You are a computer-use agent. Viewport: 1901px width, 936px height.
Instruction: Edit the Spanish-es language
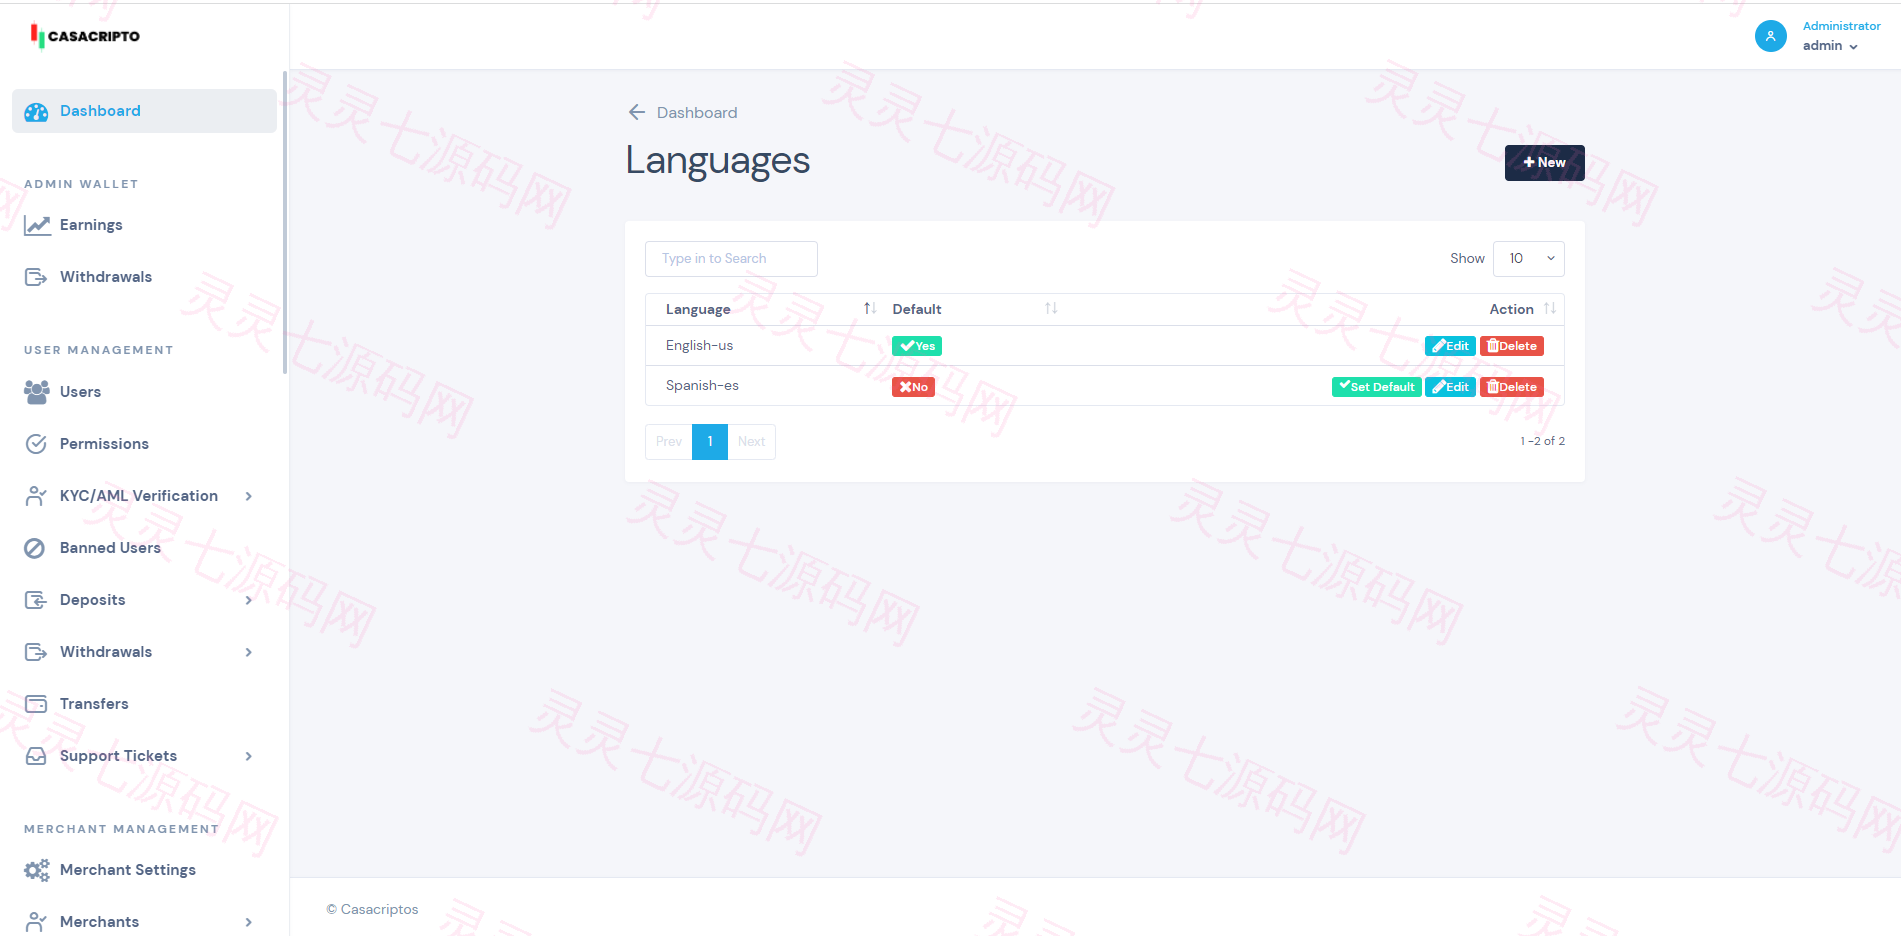[x=1450, y=387]
